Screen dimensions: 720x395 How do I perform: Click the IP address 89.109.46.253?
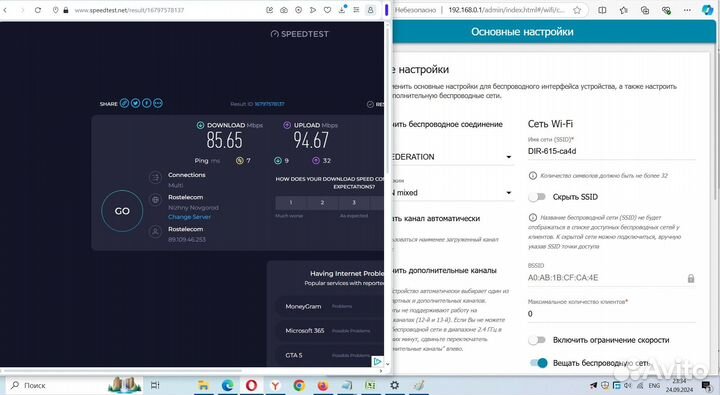click(x=187, y=239)
